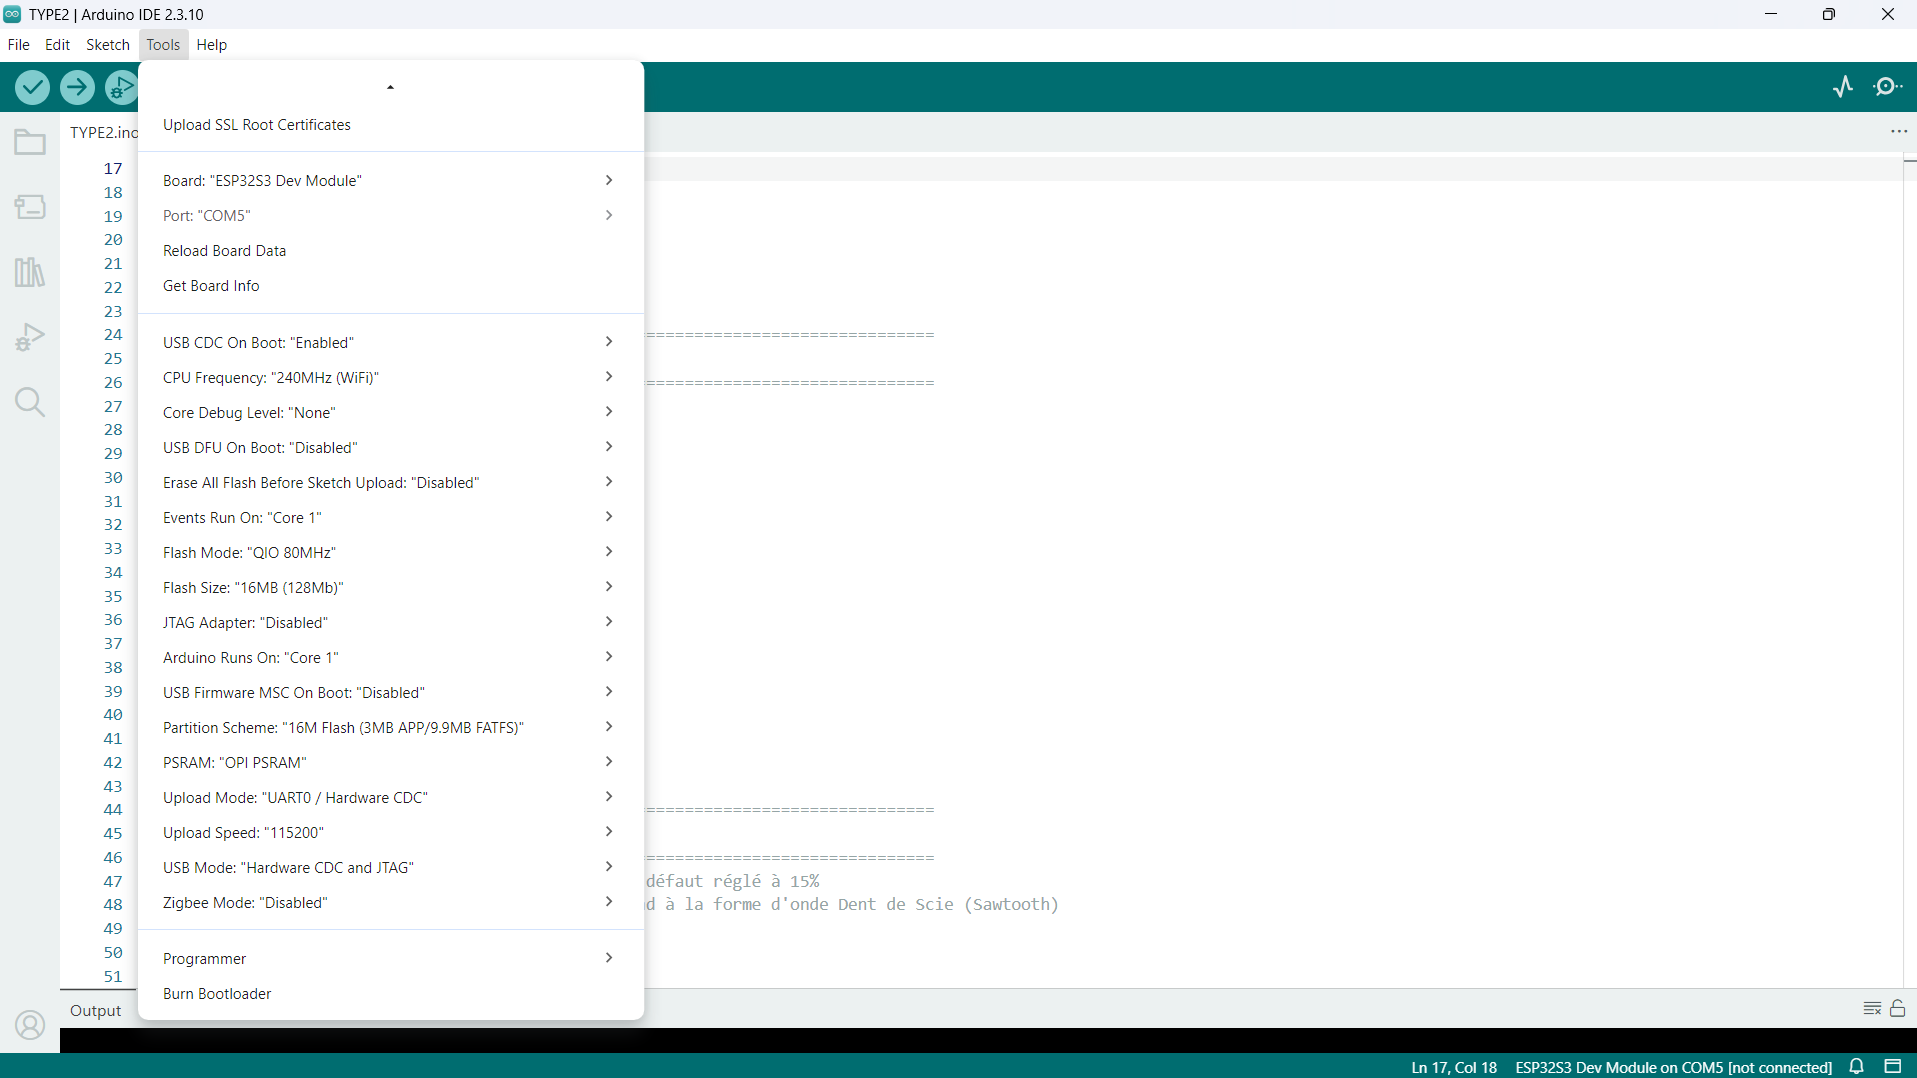Expand Zigbee Mode Disabled submenu
Viewport: 1917px width, 1078px height.
click(391, 903)
